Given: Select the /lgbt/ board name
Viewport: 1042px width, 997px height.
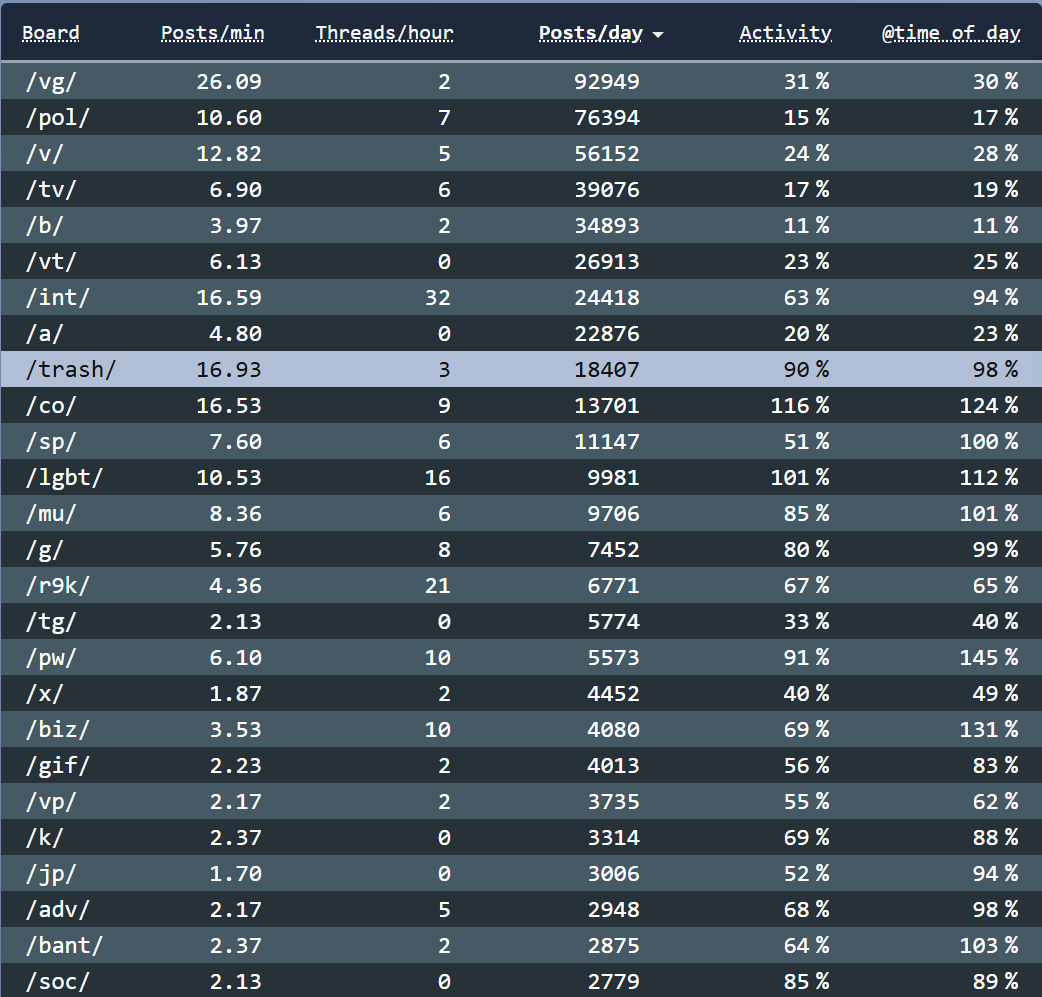Looking at the screenshot, I should click(64, 477).
